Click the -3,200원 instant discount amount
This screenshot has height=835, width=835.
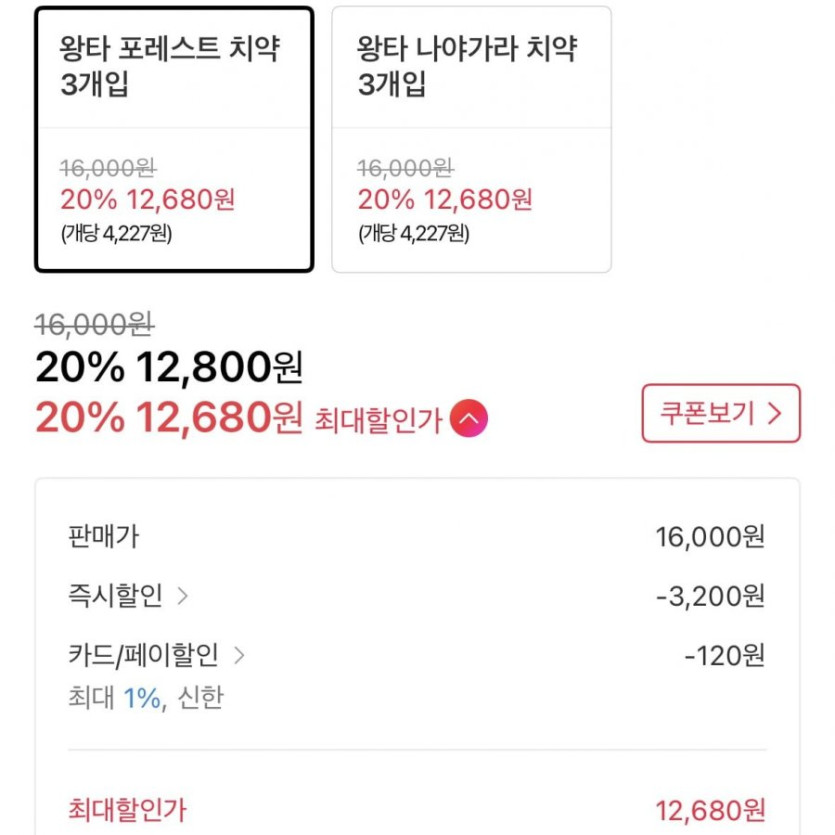(x=710, y=597)
